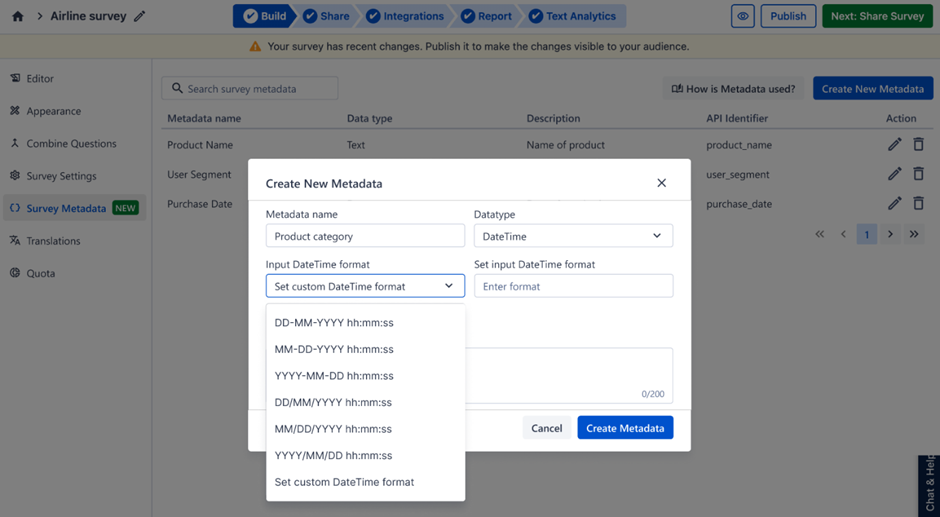940x517 pixels.
Task: Click the home icon in breadcrumb
Action: (x=17, y=16)
